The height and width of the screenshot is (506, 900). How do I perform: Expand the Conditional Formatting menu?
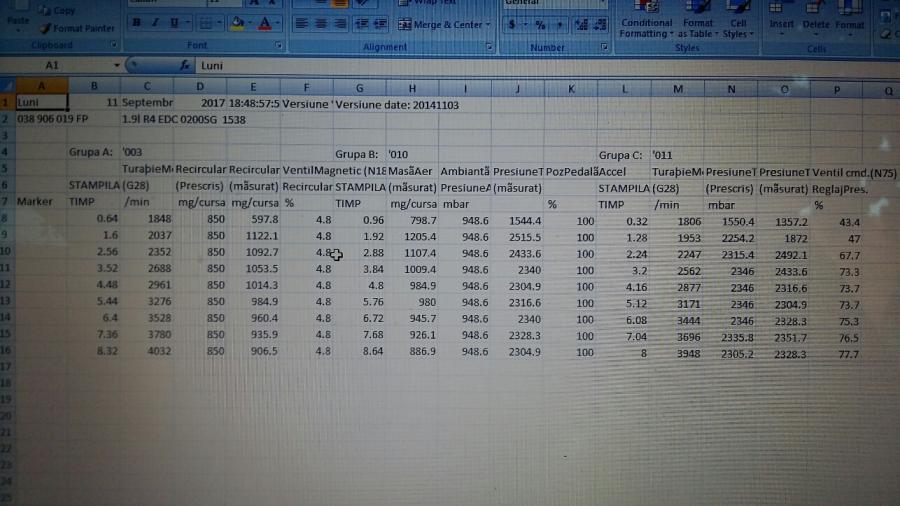coord(646,28)
